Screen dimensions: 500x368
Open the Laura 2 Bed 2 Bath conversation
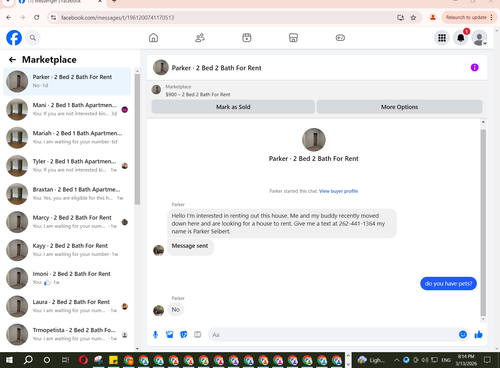[67, 306]
